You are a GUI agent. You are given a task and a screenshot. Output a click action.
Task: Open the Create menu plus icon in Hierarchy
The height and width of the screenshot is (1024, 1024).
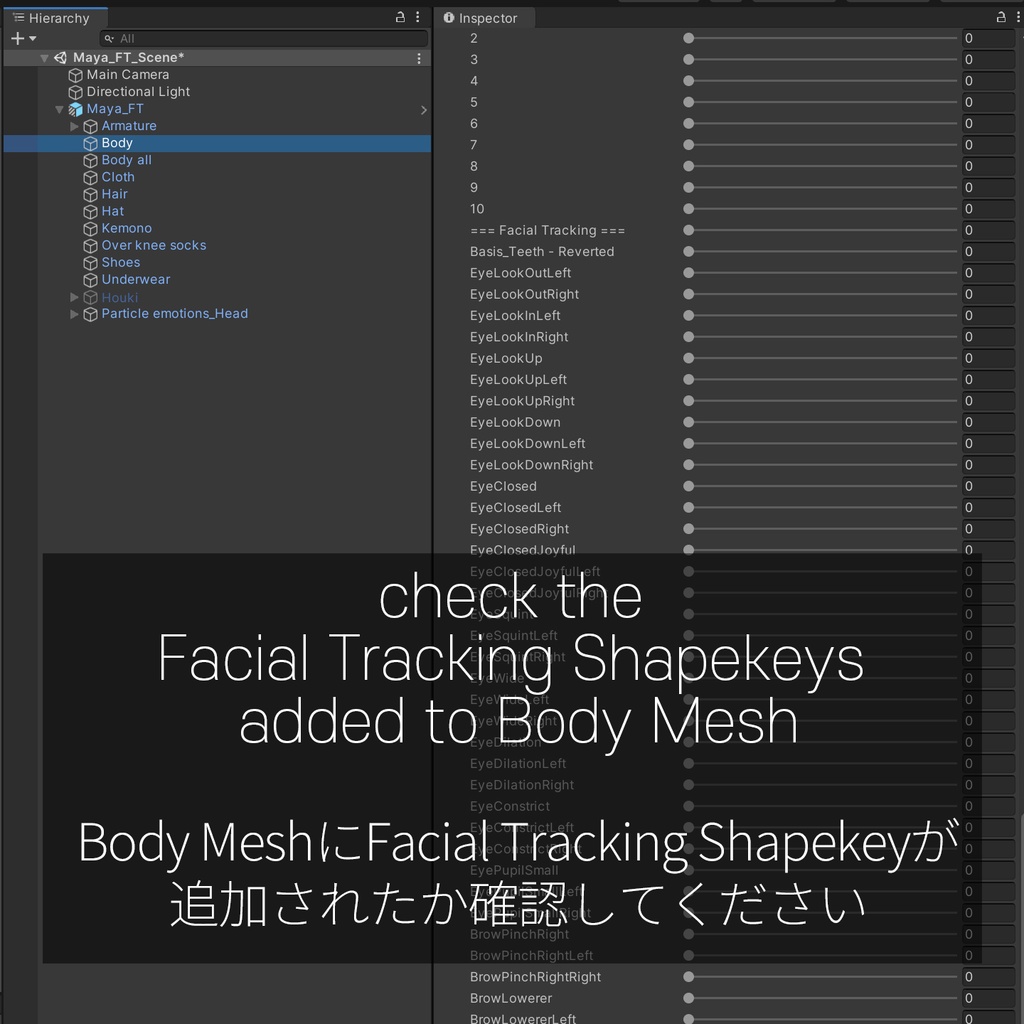pyautogui.click(x=15, y=38)
